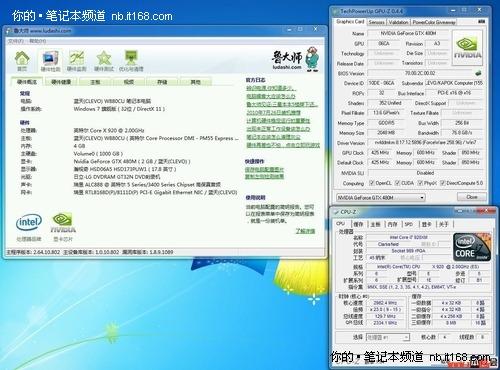Switch to the 硬件健康 health tab in Ludashi
The width and height of the screenshot is (500, 370).
click(61, 82)
